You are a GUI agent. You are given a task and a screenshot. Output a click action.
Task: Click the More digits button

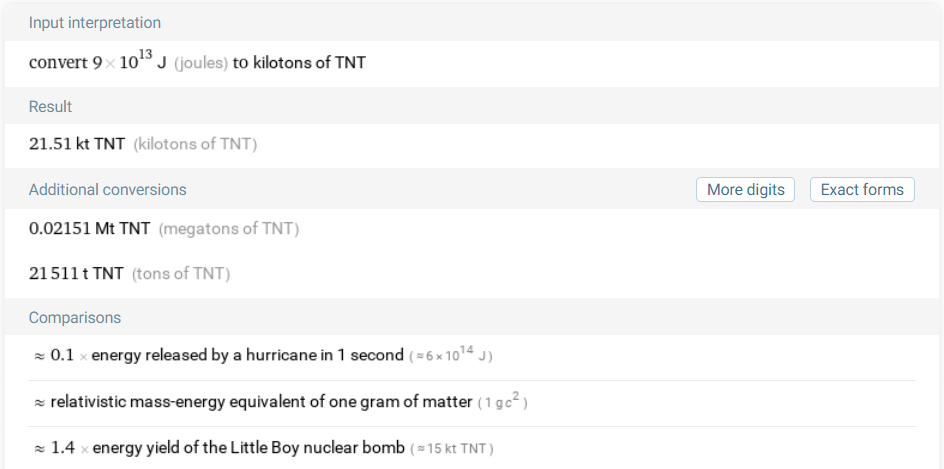(745, 190)
